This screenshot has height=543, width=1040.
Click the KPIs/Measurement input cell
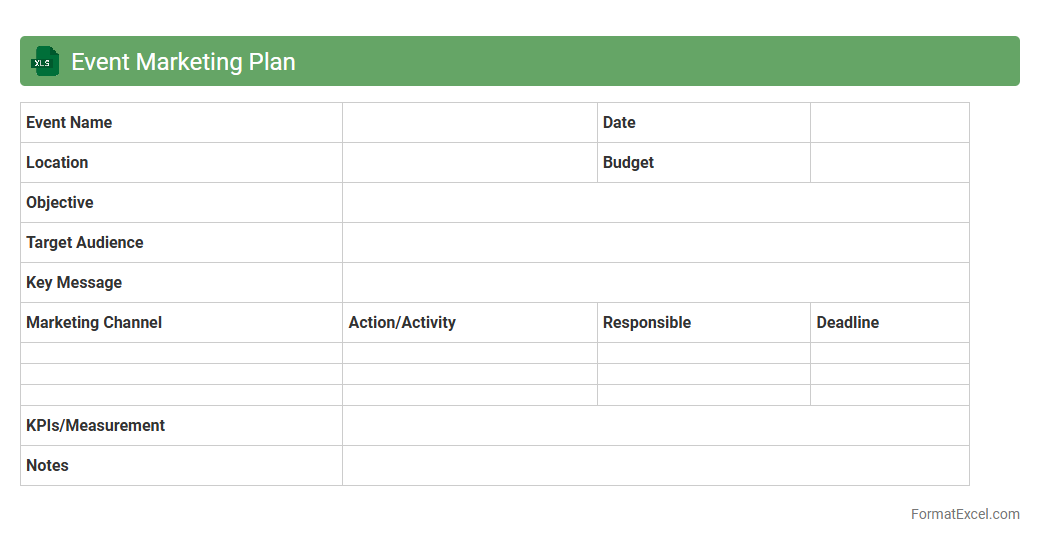655,426
